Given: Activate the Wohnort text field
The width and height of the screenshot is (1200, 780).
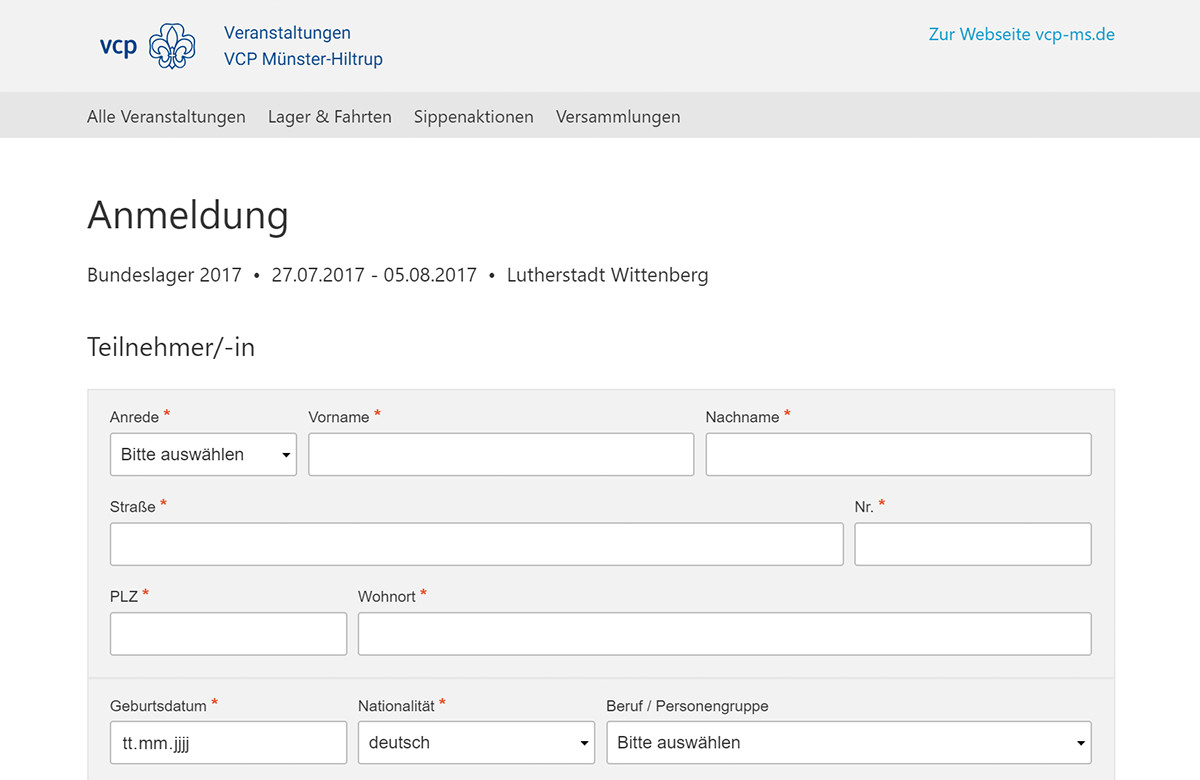Looking at the screenshot, I should coord(724,634).
